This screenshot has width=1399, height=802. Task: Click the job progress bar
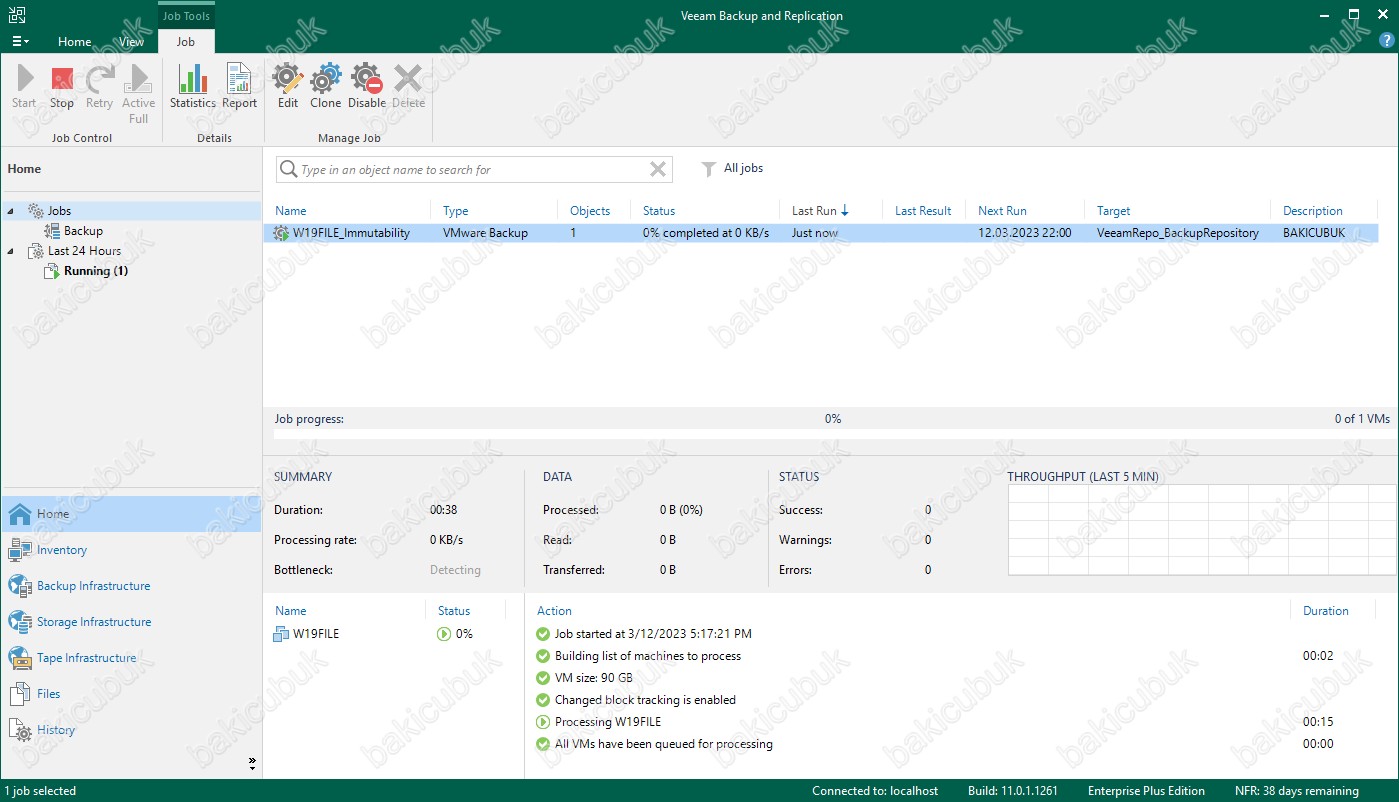pyautogui.click(x=831, y=435)
